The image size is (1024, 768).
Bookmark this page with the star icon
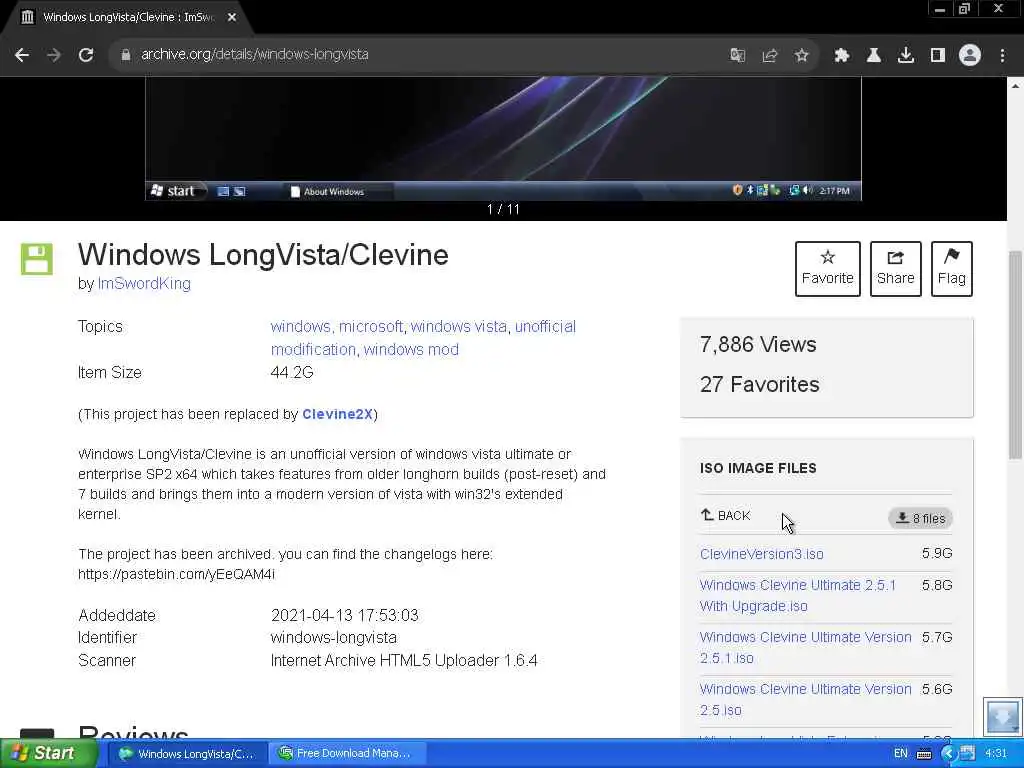pyautogui.click(x=802, y=55)
